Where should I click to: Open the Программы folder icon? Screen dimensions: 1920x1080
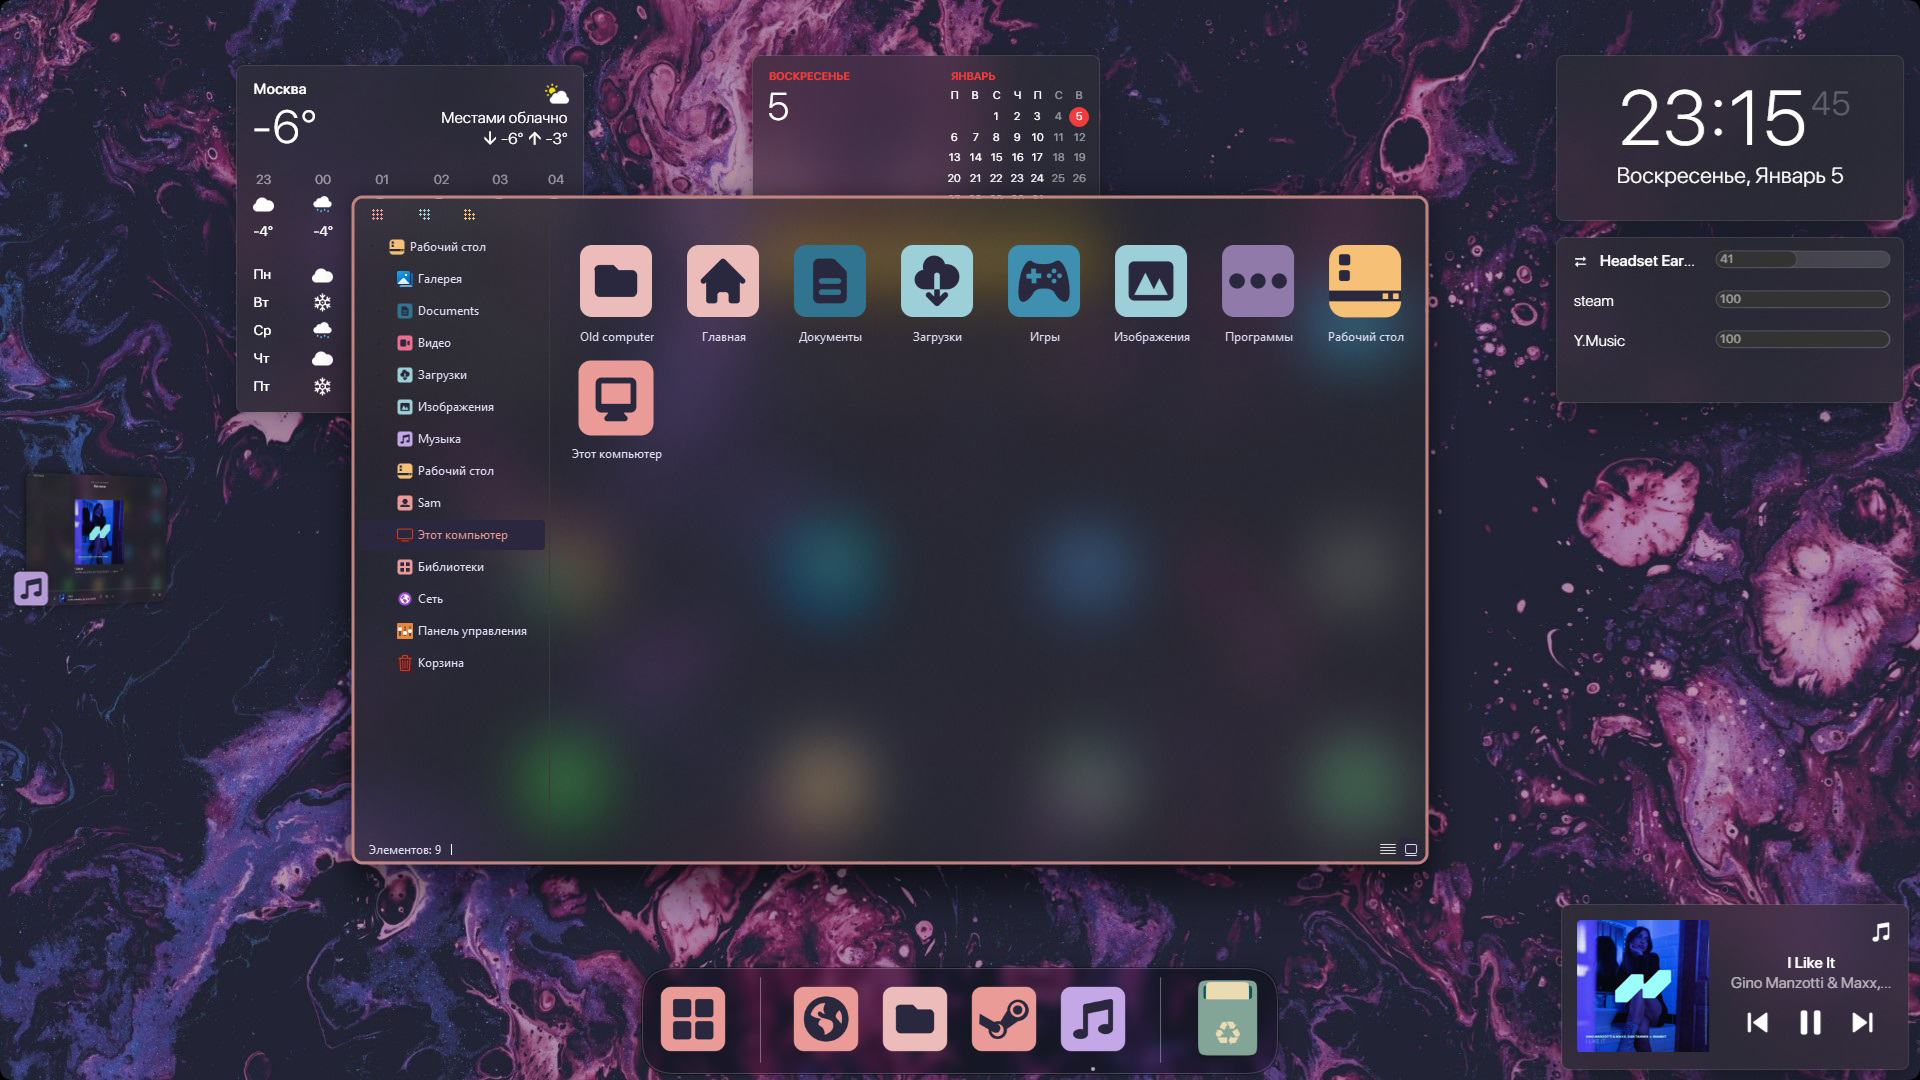tap(1258, 281)
